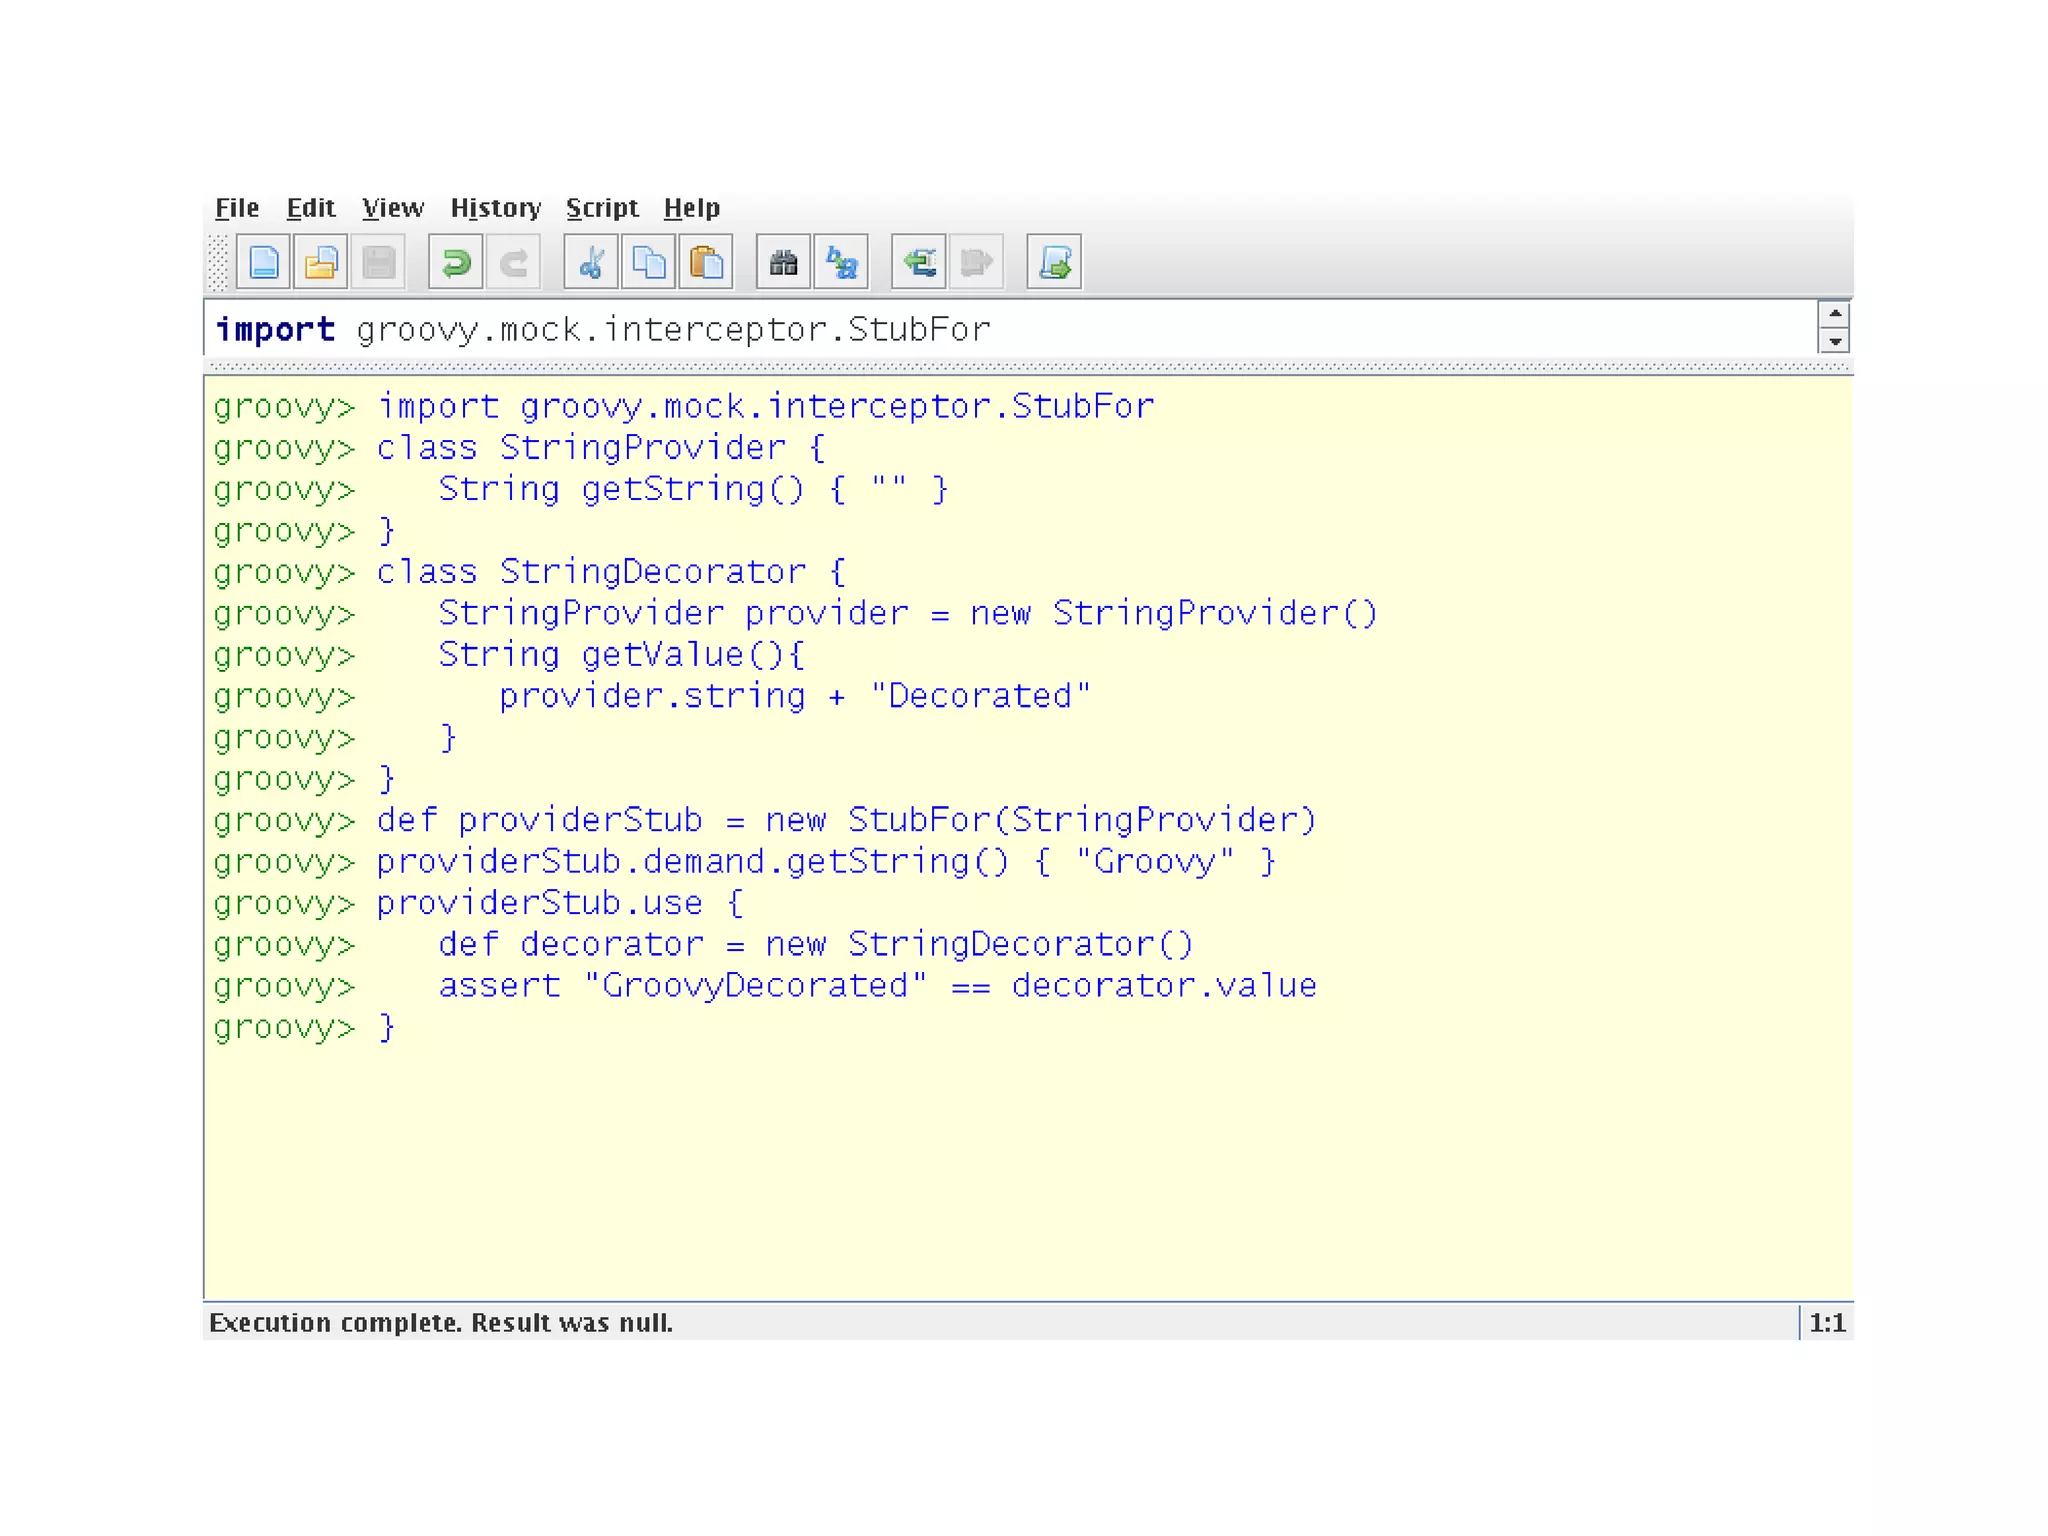Open the Script menu
Screen dimensions: 2048x1536
601,208
